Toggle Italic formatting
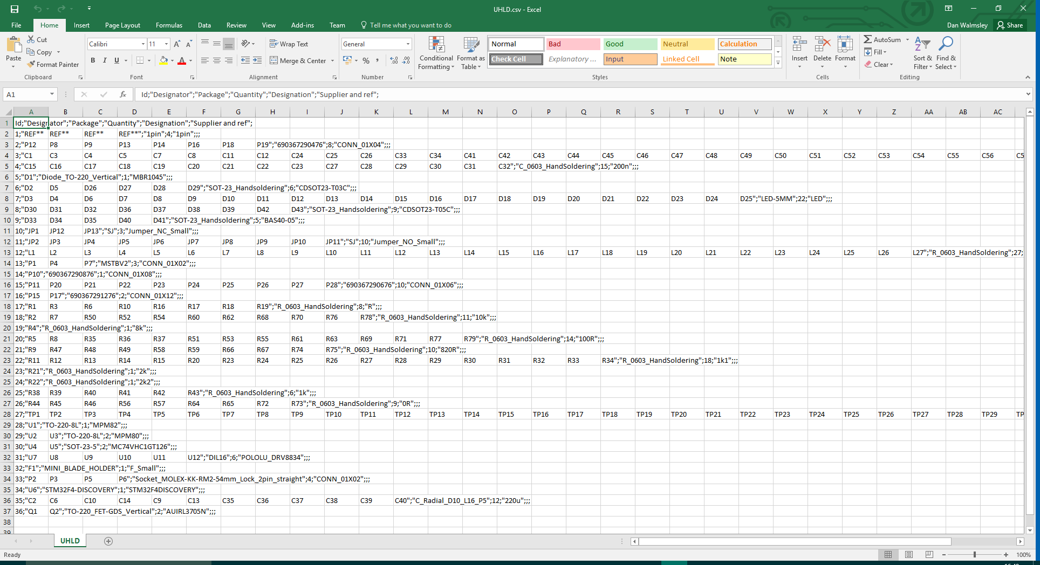Viewport: 1040px width, 566px height. 105,61
